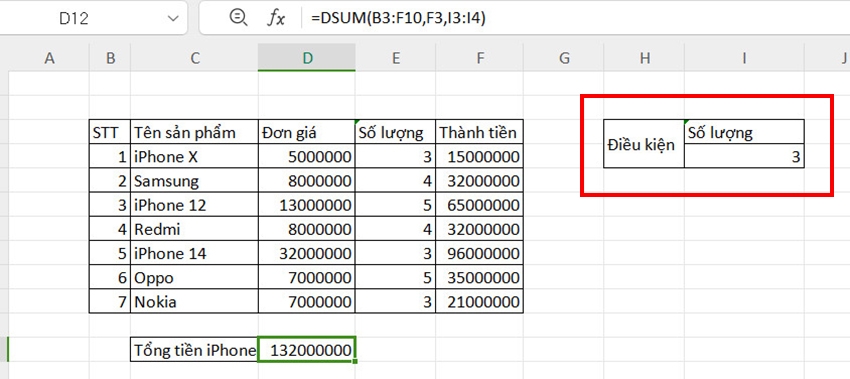Select column H header
The image size is (850, 379).
pyautogui.click(x=644, y=58)
